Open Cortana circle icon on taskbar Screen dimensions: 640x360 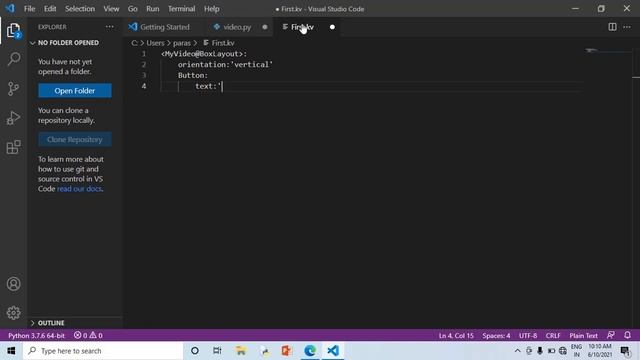(x=195, y=351)
